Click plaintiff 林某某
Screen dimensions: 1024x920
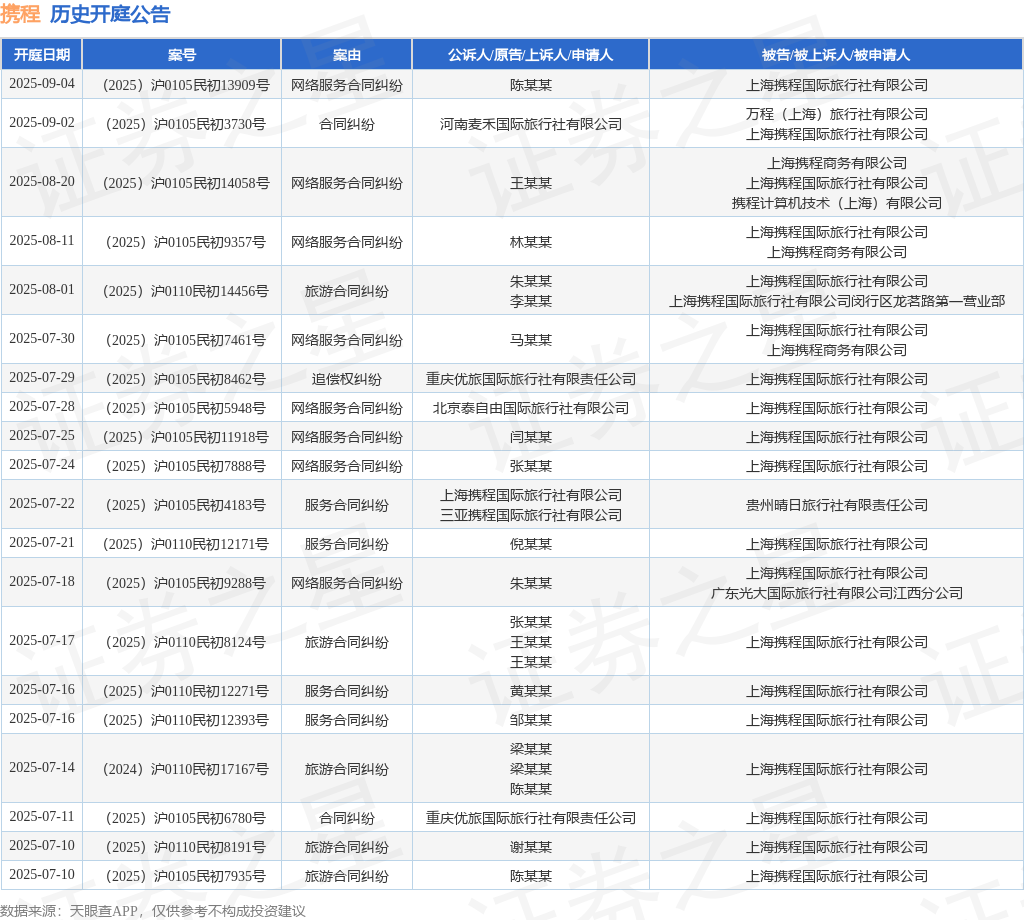pyautogui.click(x=530, y=242)
